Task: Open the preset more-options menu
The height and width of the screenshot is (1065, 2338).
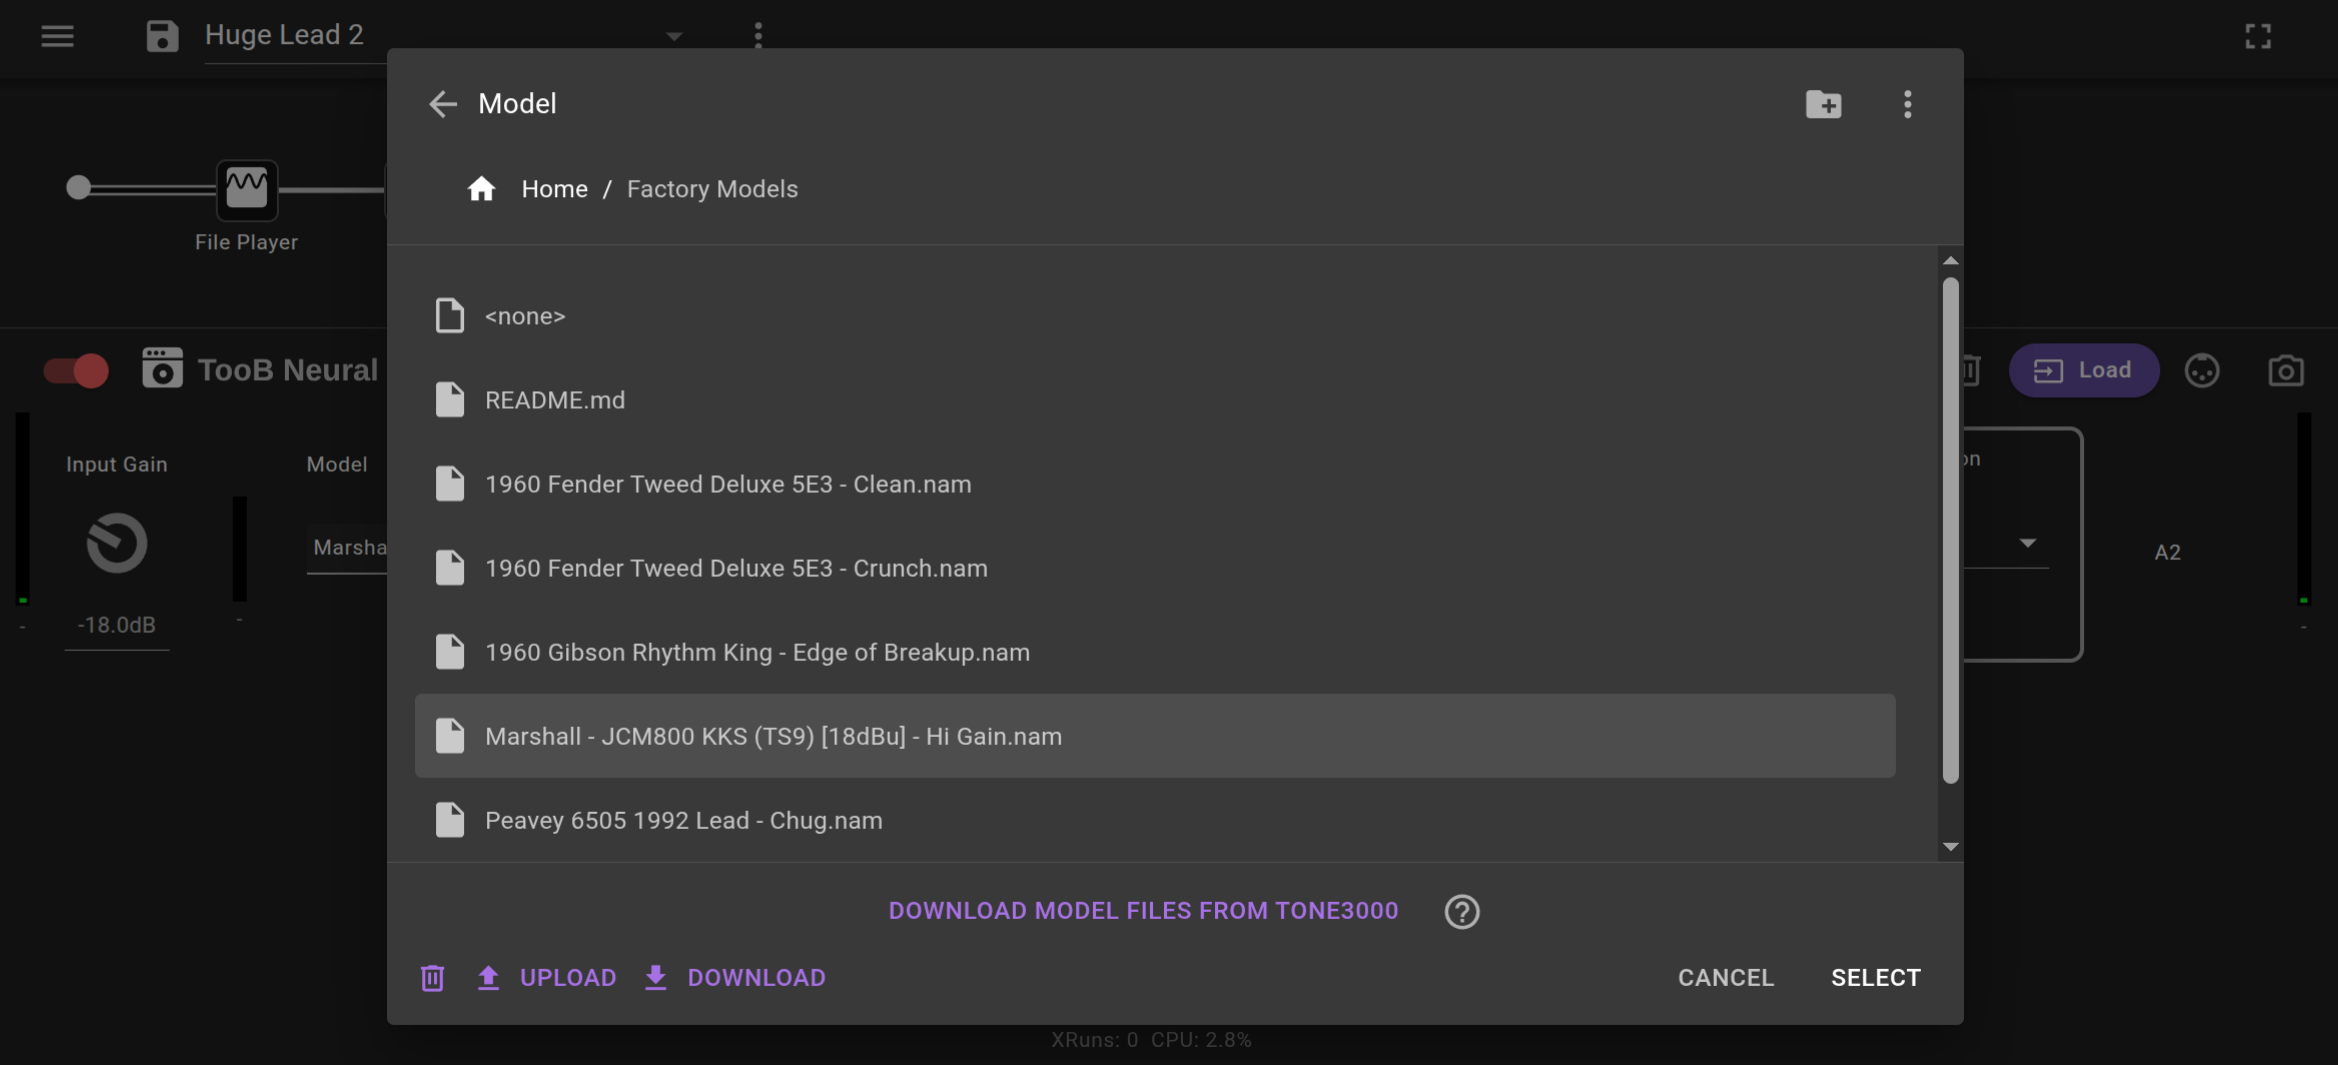Action: click(x=758, y=36)
